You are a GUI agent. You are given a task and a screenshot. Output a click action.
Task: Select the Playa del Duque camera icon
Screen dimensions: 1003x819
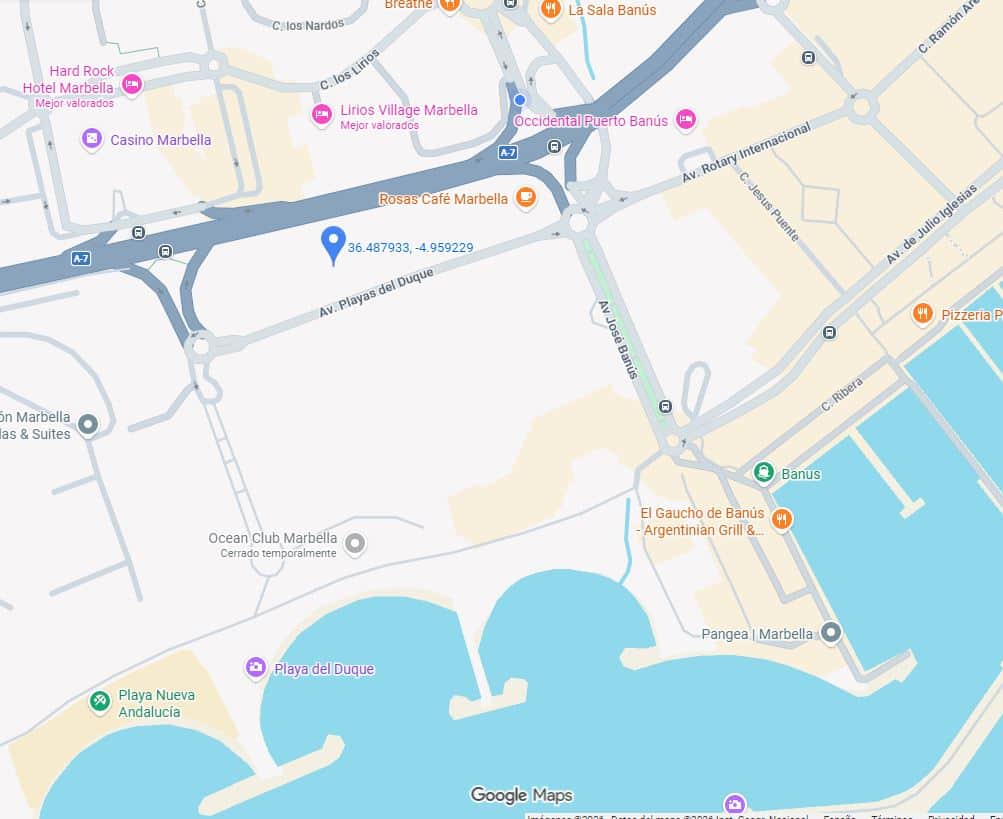tap(256, 667)
